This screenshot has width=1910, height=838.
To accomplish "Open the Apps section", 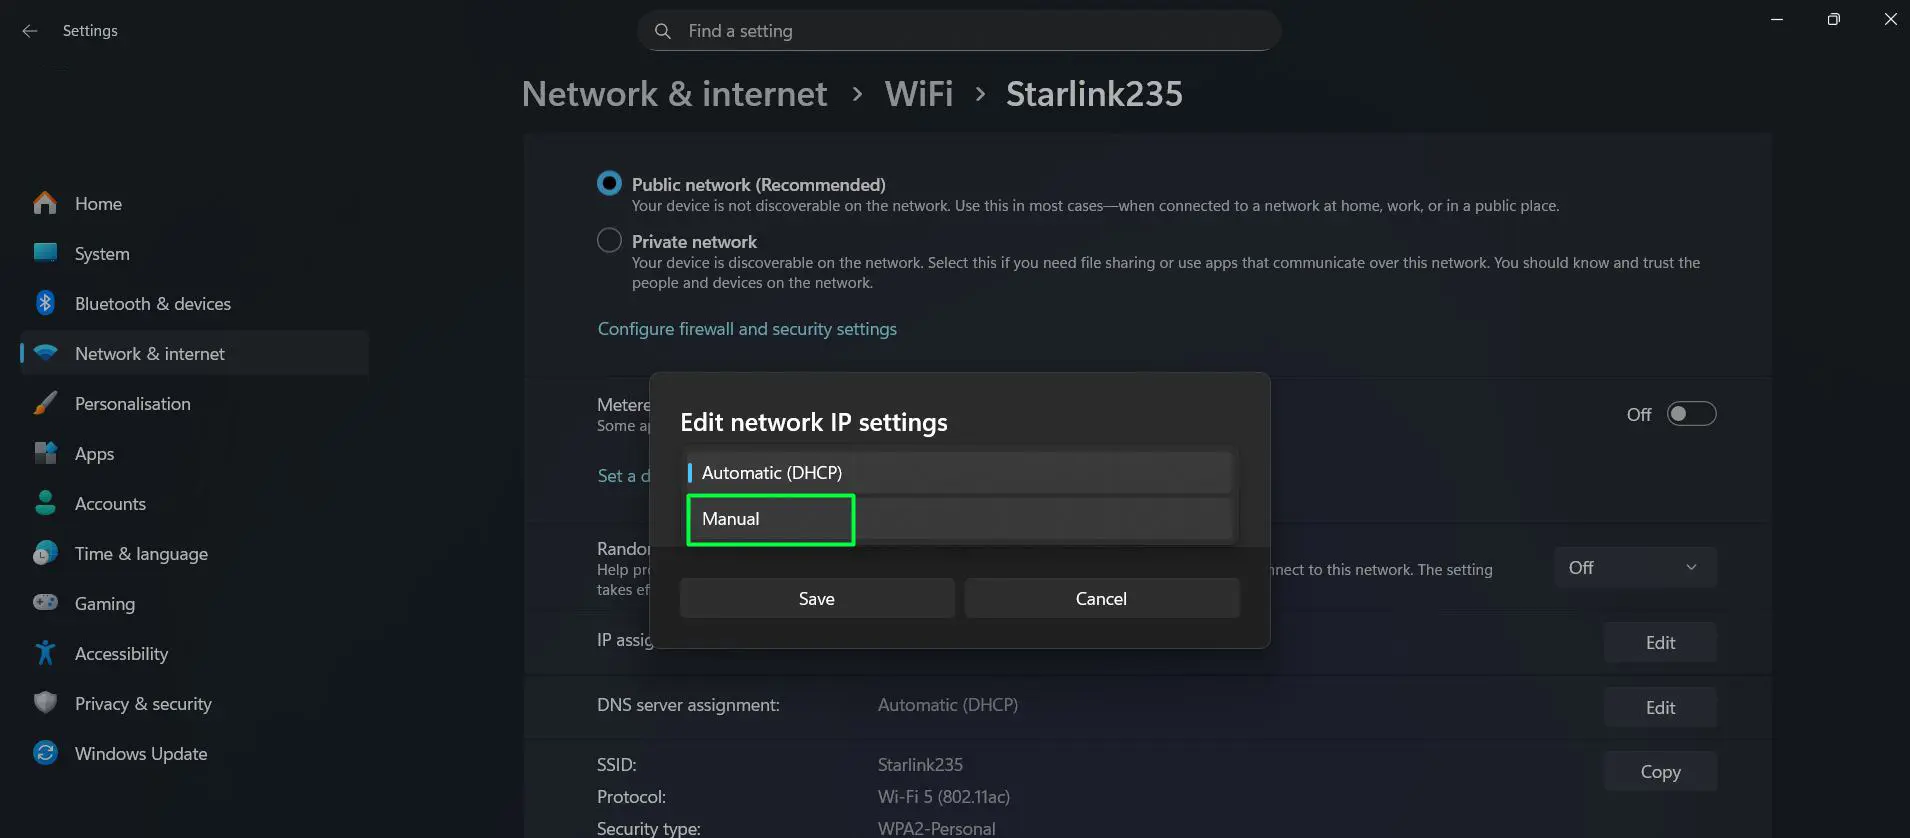I will point(94,453).
